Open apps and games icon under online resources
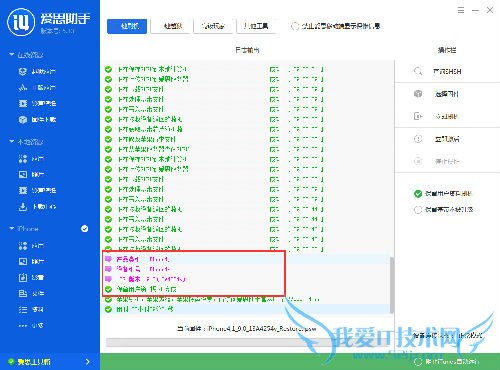The image size is (500, 370). [23, 71]
